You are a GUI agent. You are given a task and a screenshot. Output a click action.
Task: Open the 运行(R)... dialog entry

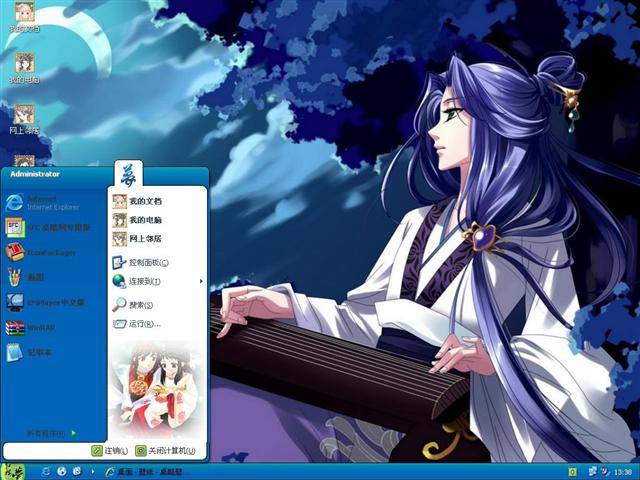click(x=142, y=324)
